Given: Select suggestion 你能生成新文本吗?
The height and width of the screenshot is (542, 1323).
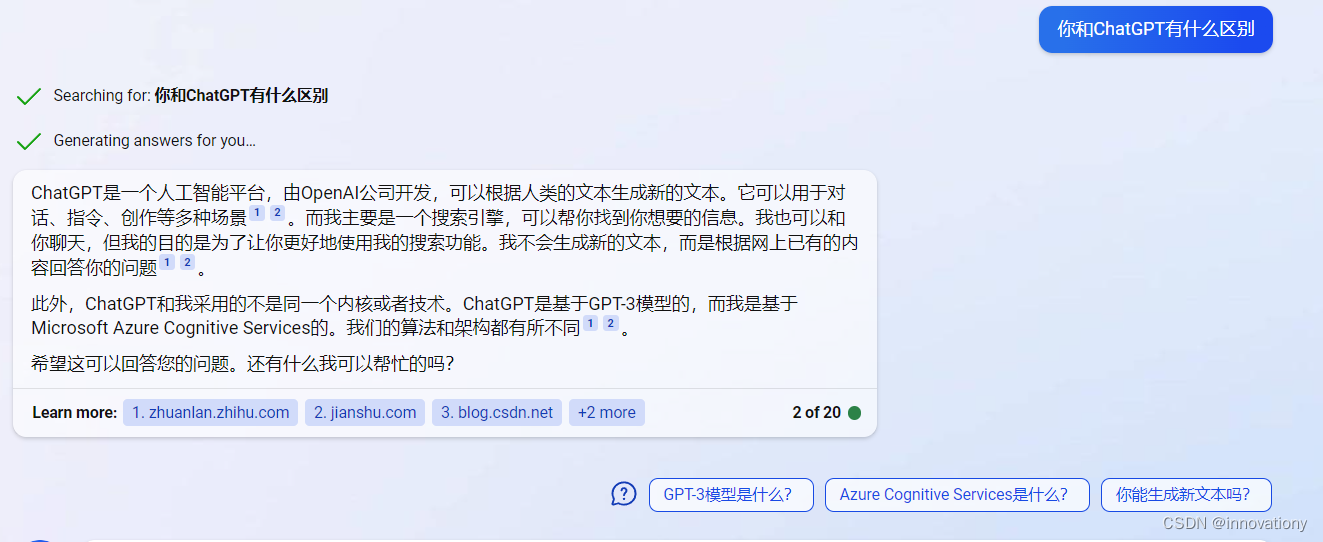Looking at the screenshot, I should 1186,495.
